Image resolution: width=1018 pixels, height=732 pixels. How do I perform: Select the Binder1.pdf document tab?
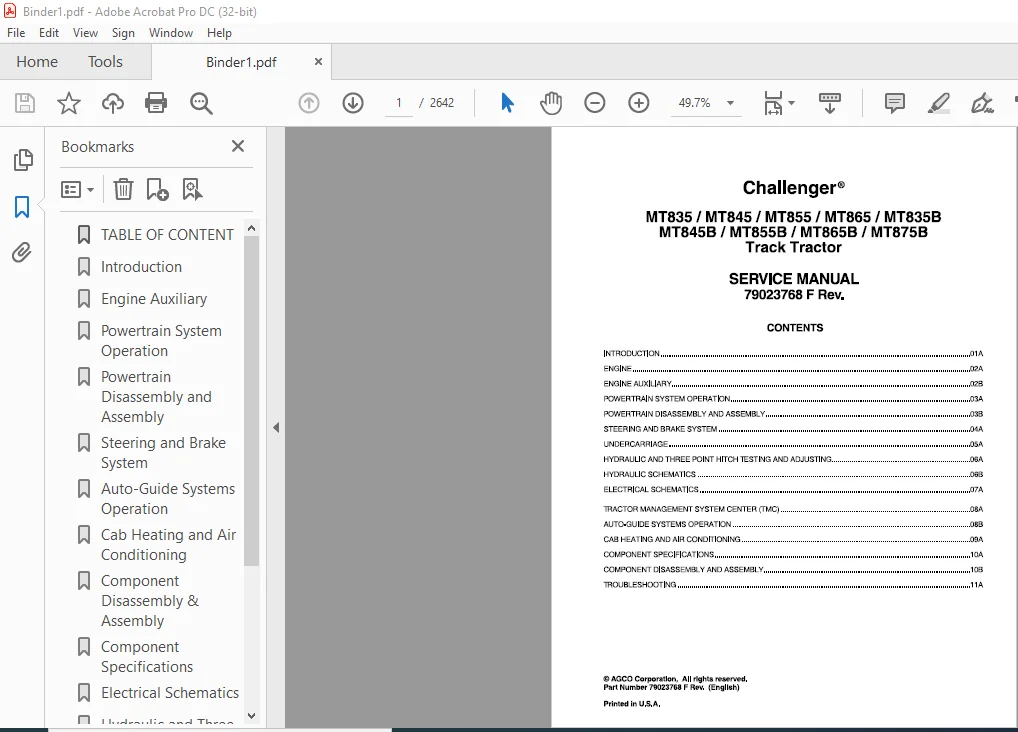(x=241, y=62)
